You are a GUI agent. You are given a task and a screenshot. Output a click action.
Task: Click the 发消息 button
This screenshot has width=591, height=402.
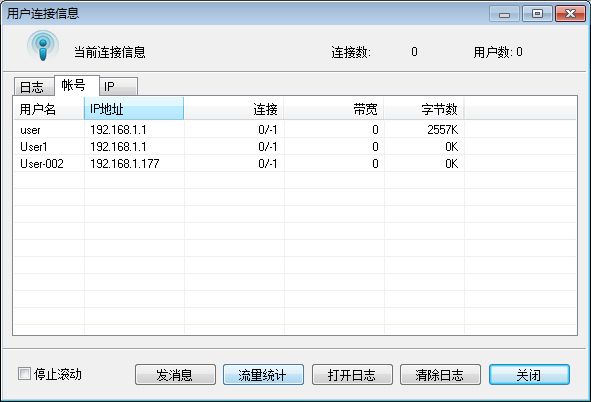tap(175, 374)
